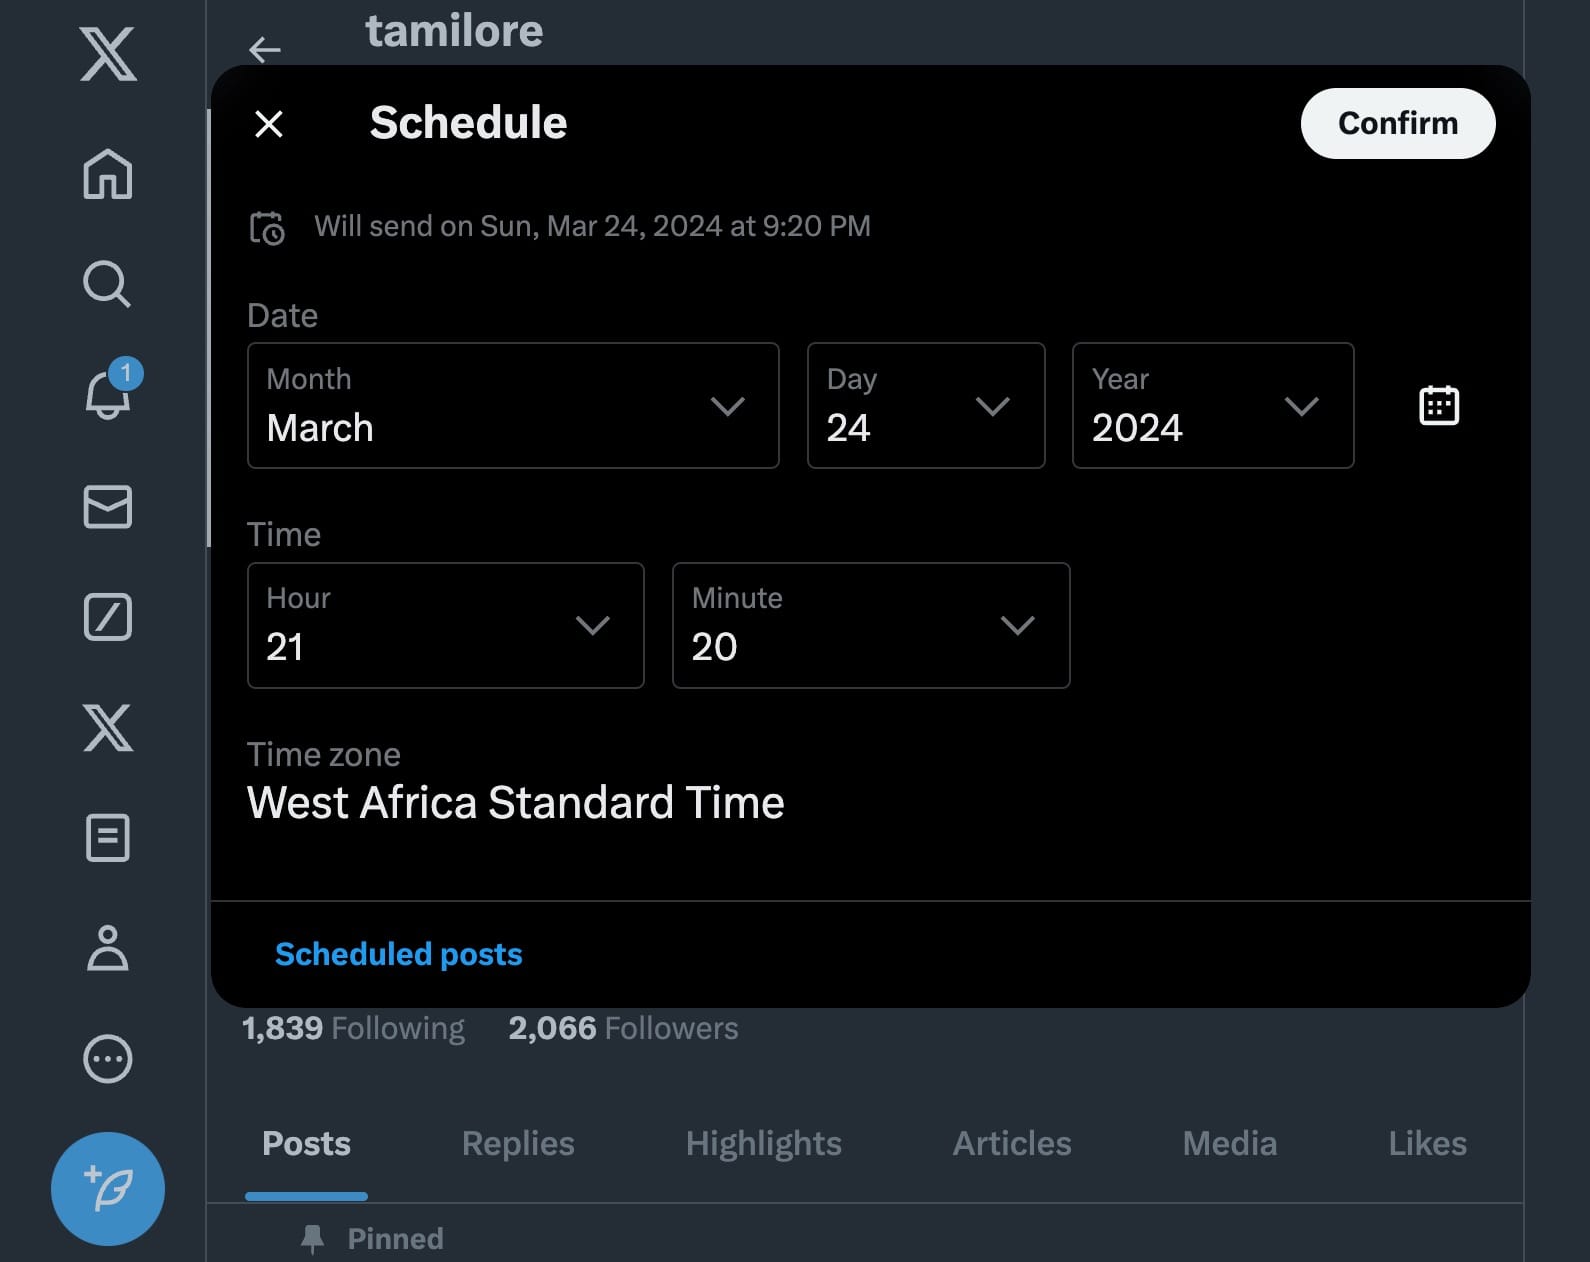Open the Search explore icon
Image resolution: width=1590 pixels, height=1262 pixels.
point(107,284)
